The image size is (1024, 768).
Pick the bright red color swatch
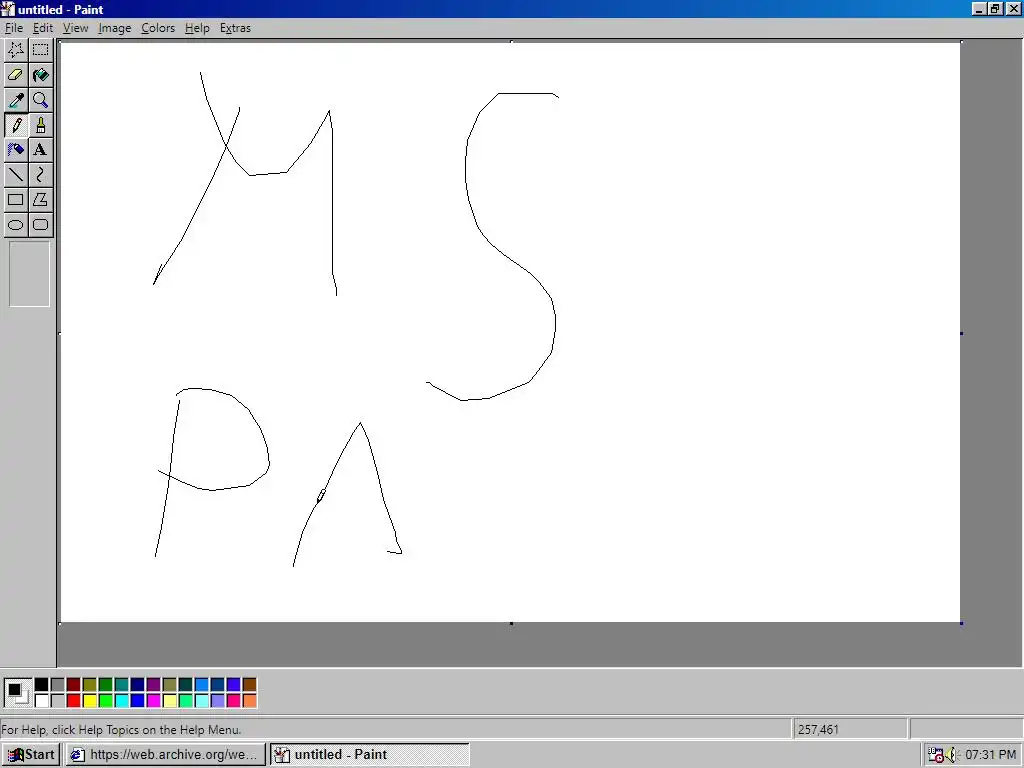pyautogui.click(x=73, y=701)
